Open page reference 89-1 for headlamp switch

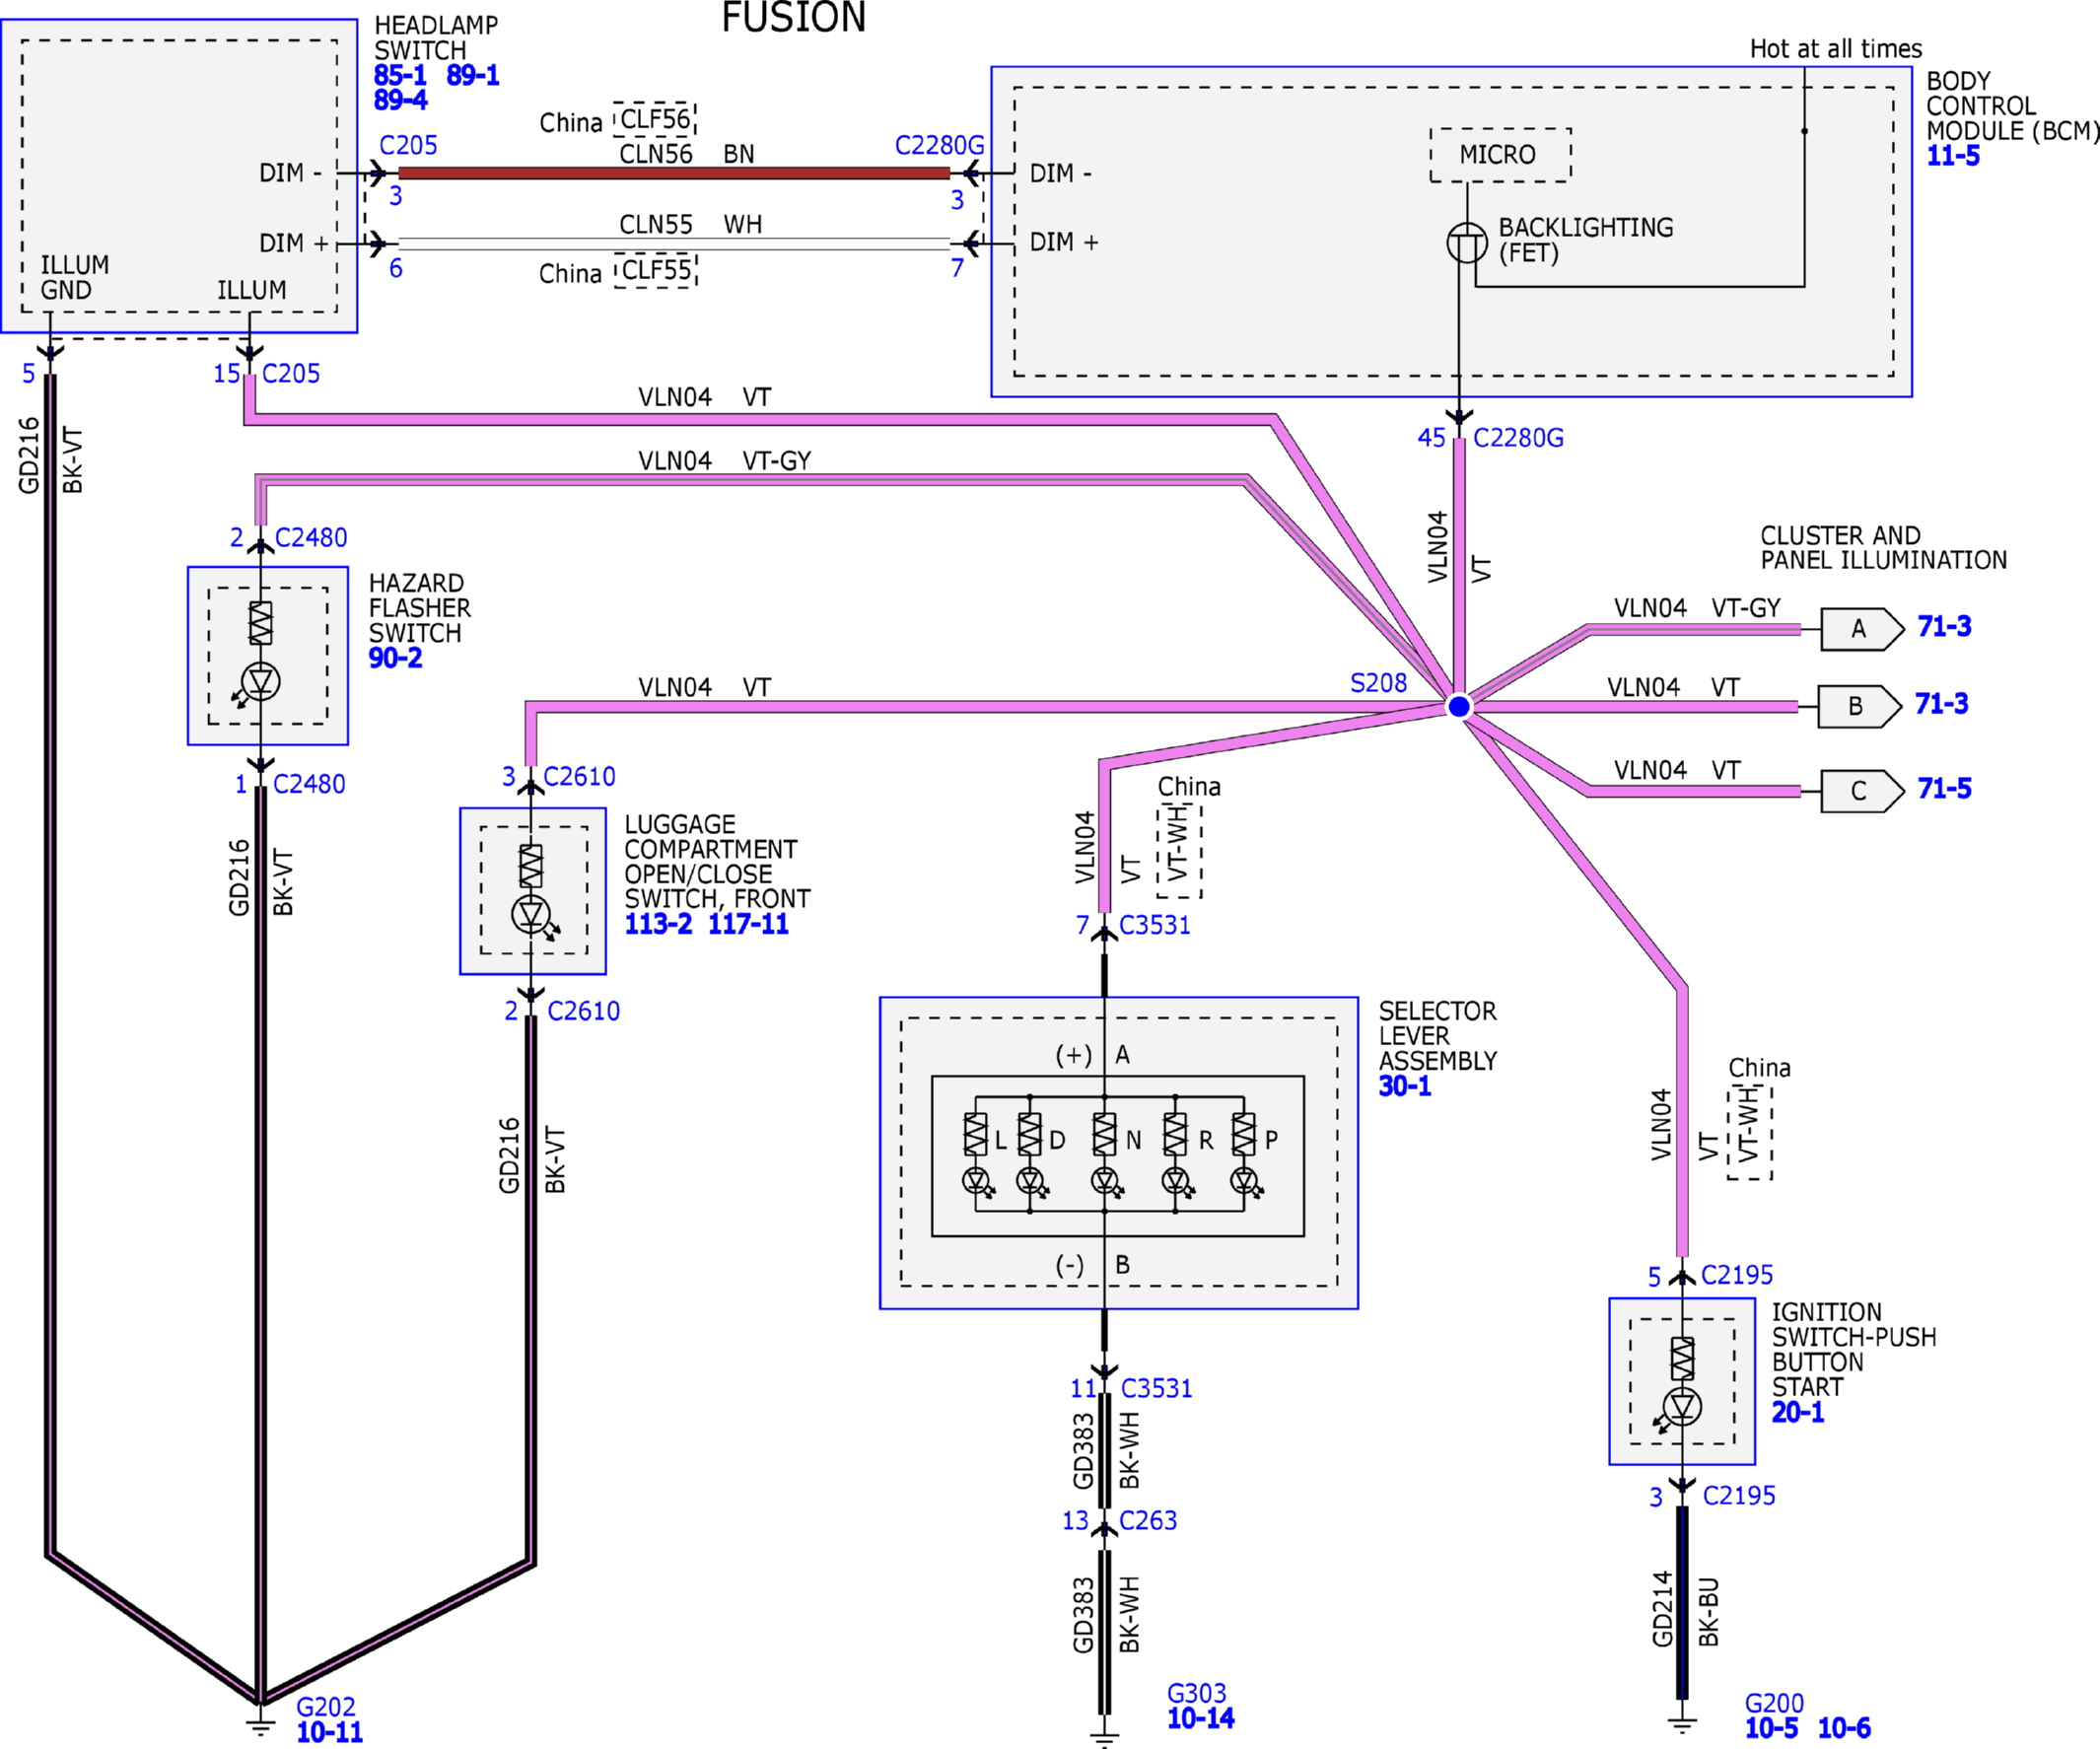[x=473, y=75]
